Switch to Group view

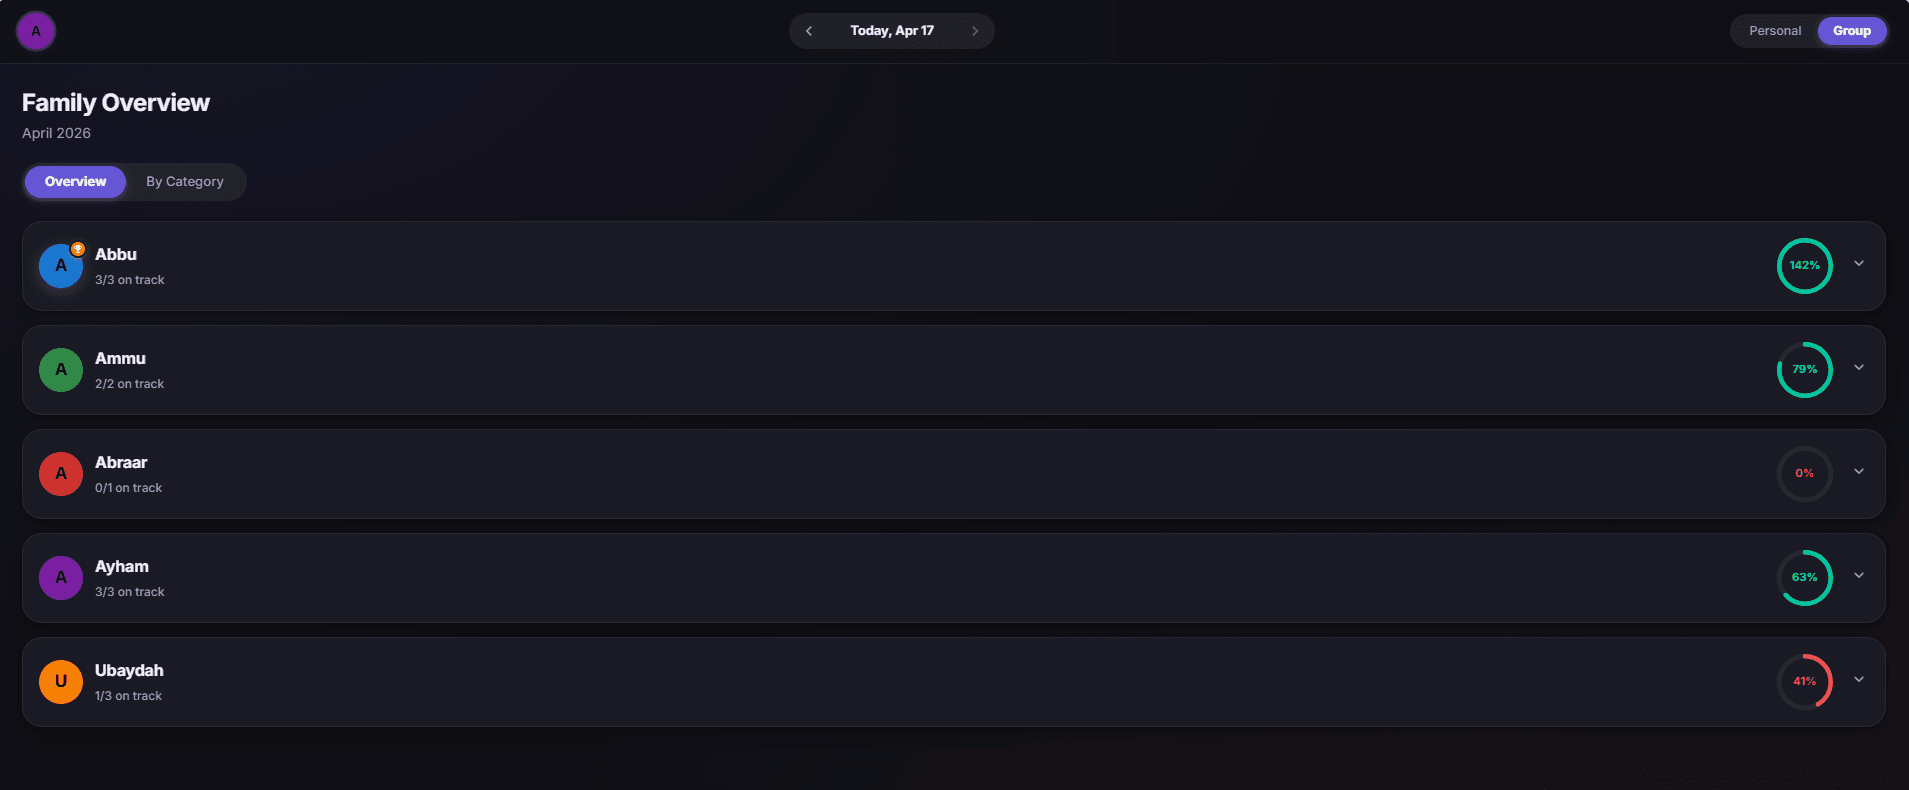tap(1852, 31)
